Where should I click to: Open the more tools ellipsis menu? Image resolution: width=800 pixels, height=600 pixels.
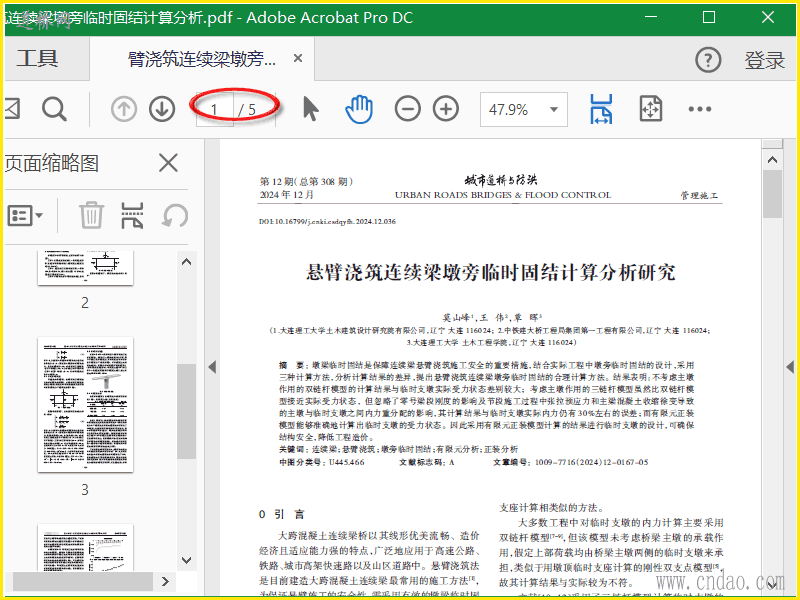[700, 109]
